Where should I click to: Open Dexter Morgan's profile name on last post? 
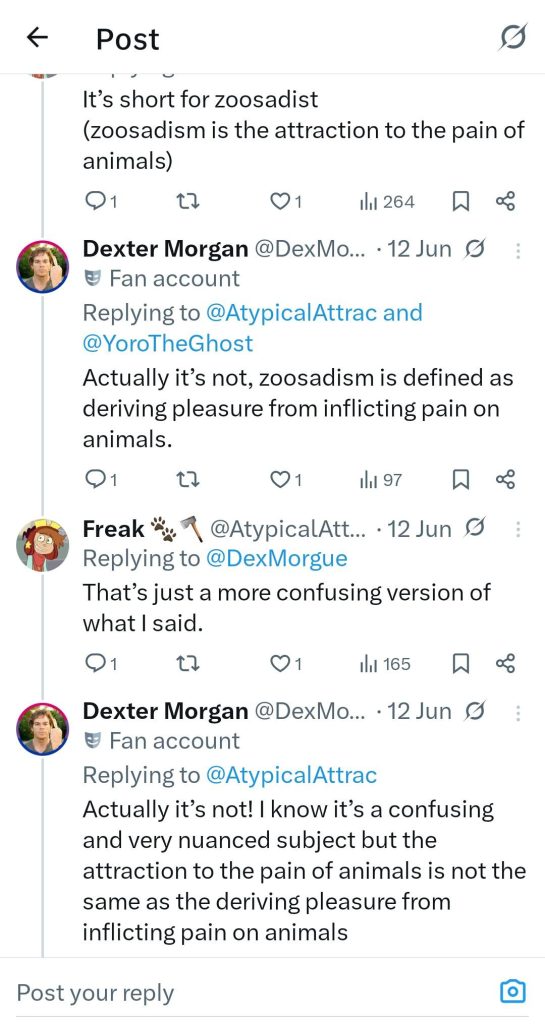point(165,711)
